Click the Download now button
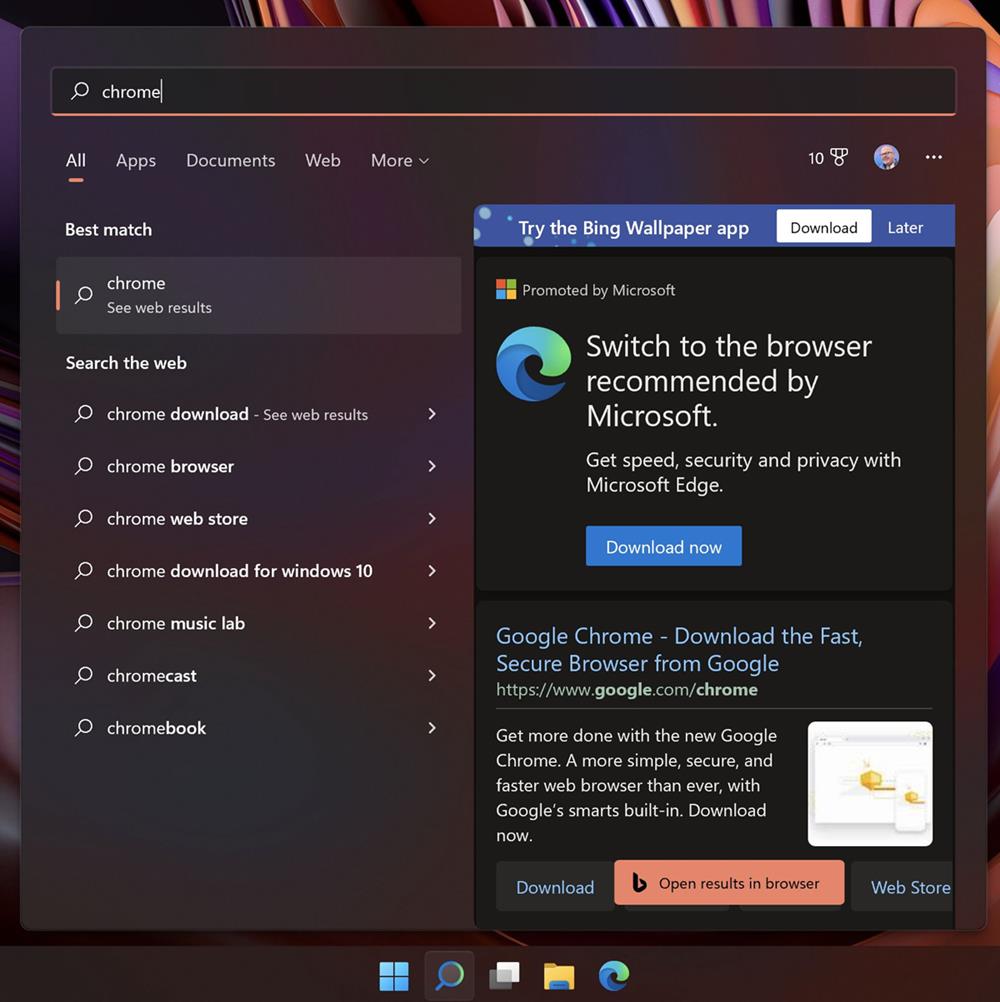Screen dimensions: 1000x1002 [x=663, y=546]
